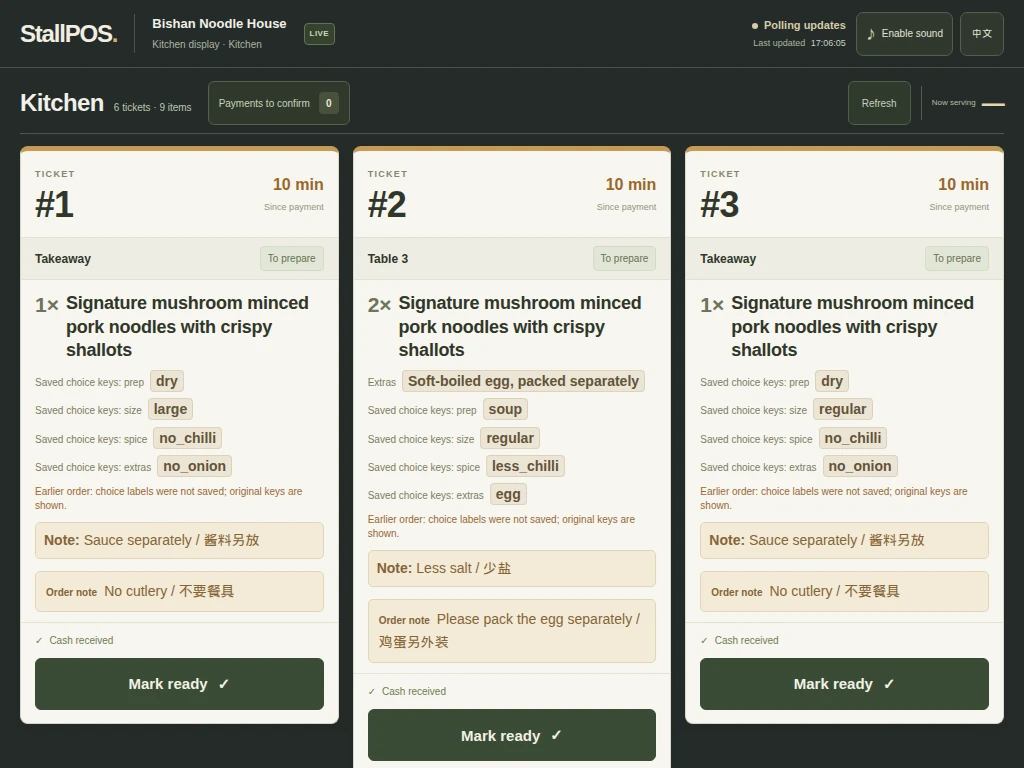Click the 'large' size tag on ticket #1
This screenshot has width=1024, height=768.
pyautogui.click(x=170, y=409)
